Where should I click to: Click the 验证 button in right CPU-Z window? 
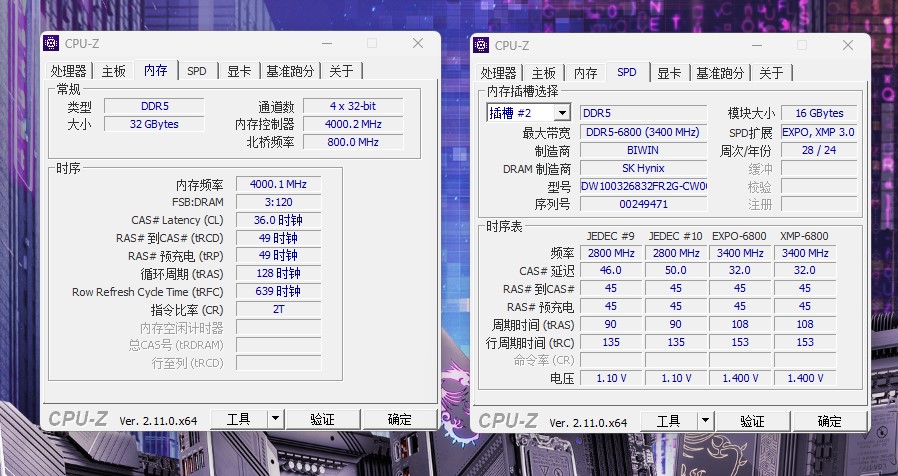coord(753,421)
